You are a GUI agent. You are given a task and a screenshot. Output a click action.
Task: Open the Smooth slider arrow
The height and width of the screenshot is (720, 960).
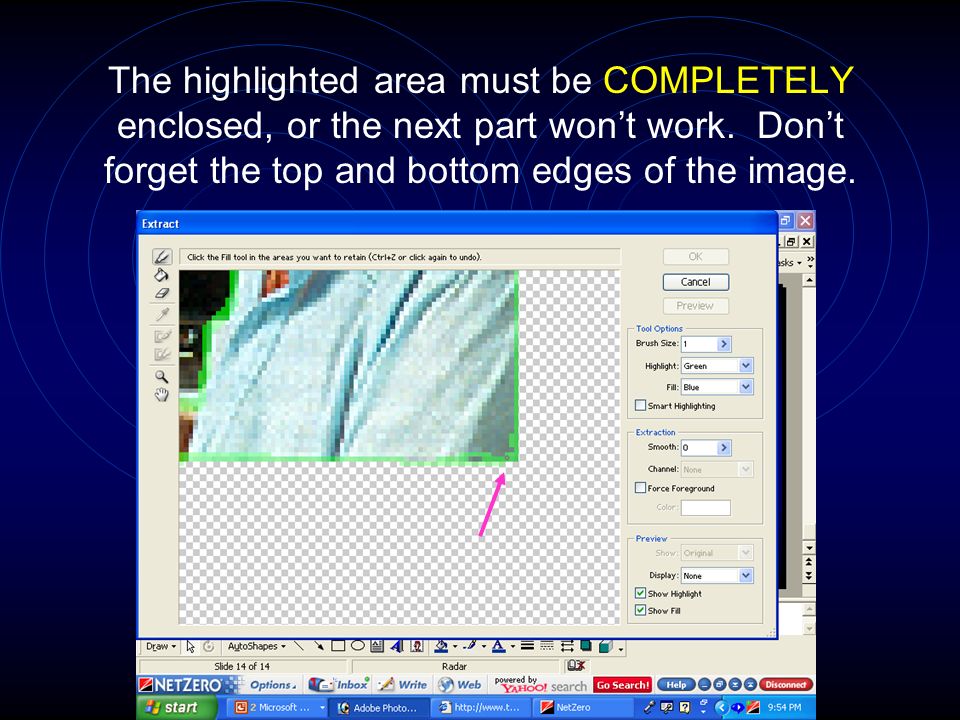coord(724,448)
